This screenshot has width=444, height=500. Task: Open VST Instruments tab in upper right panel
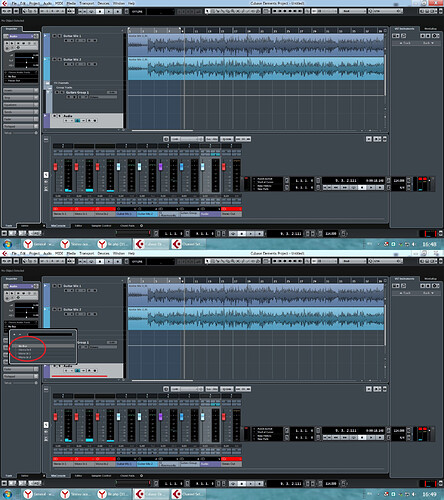click(404, 29)
